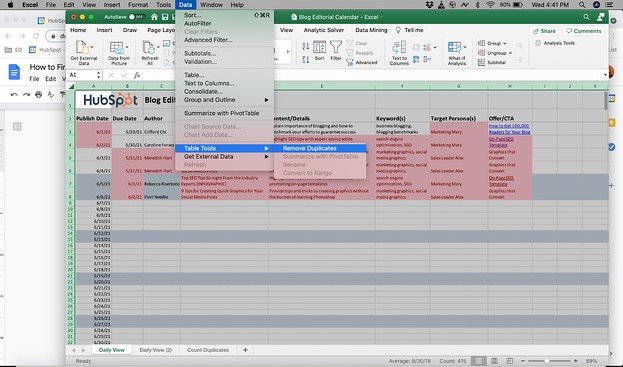Switch to Count Duplicates sheet tab
Image resolution: width=623 pixels, height=367 pixels.
tap(208, 350)
